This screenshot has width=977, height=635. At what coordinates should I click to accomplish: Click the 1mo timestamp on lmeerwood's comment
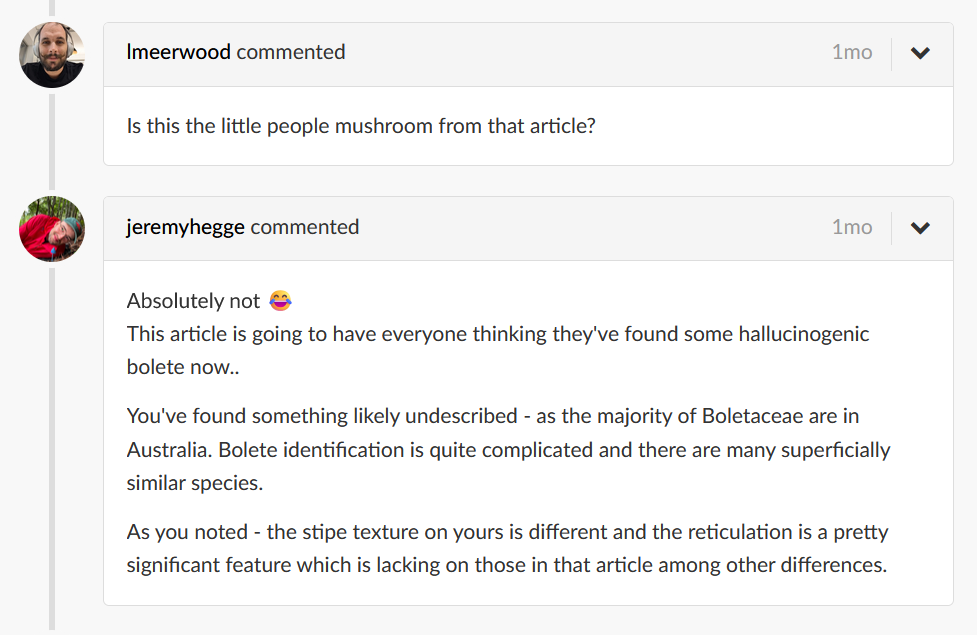coord(851,52)
